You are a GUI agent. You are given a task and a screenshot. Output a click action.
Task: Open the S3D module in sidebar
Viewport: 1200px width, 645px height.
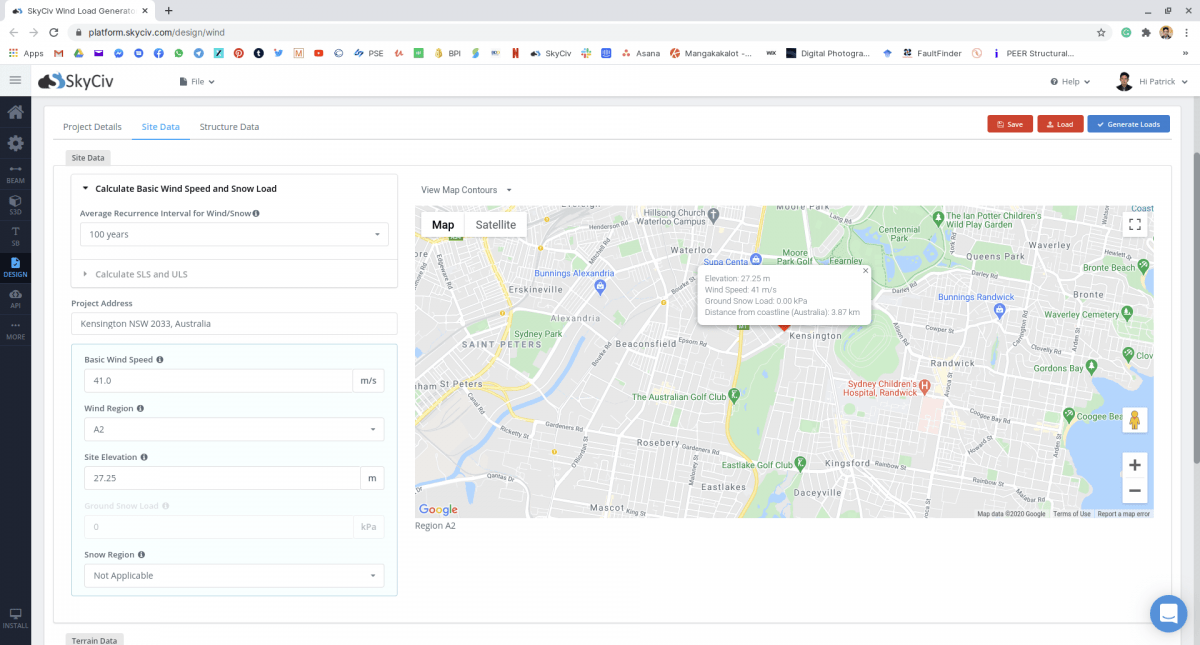15,204
